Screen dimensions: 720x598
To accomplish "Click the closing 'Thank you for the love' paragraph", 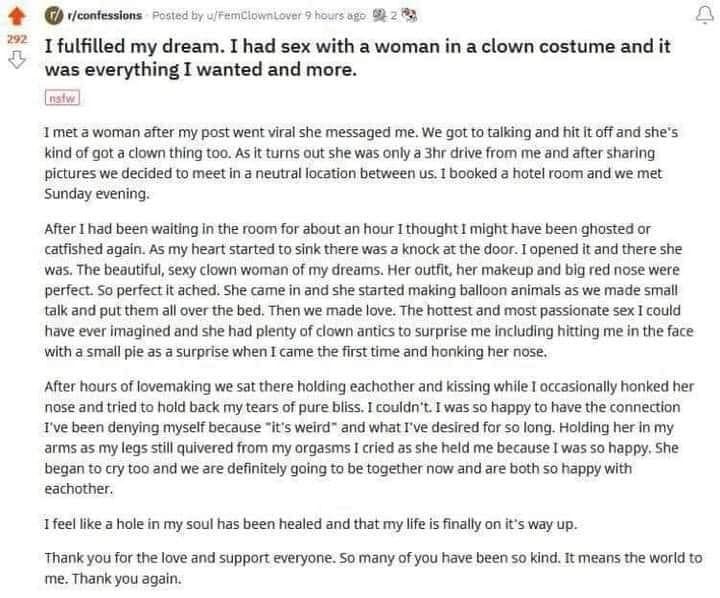I will pyautogui.click(x=373, y=568).
